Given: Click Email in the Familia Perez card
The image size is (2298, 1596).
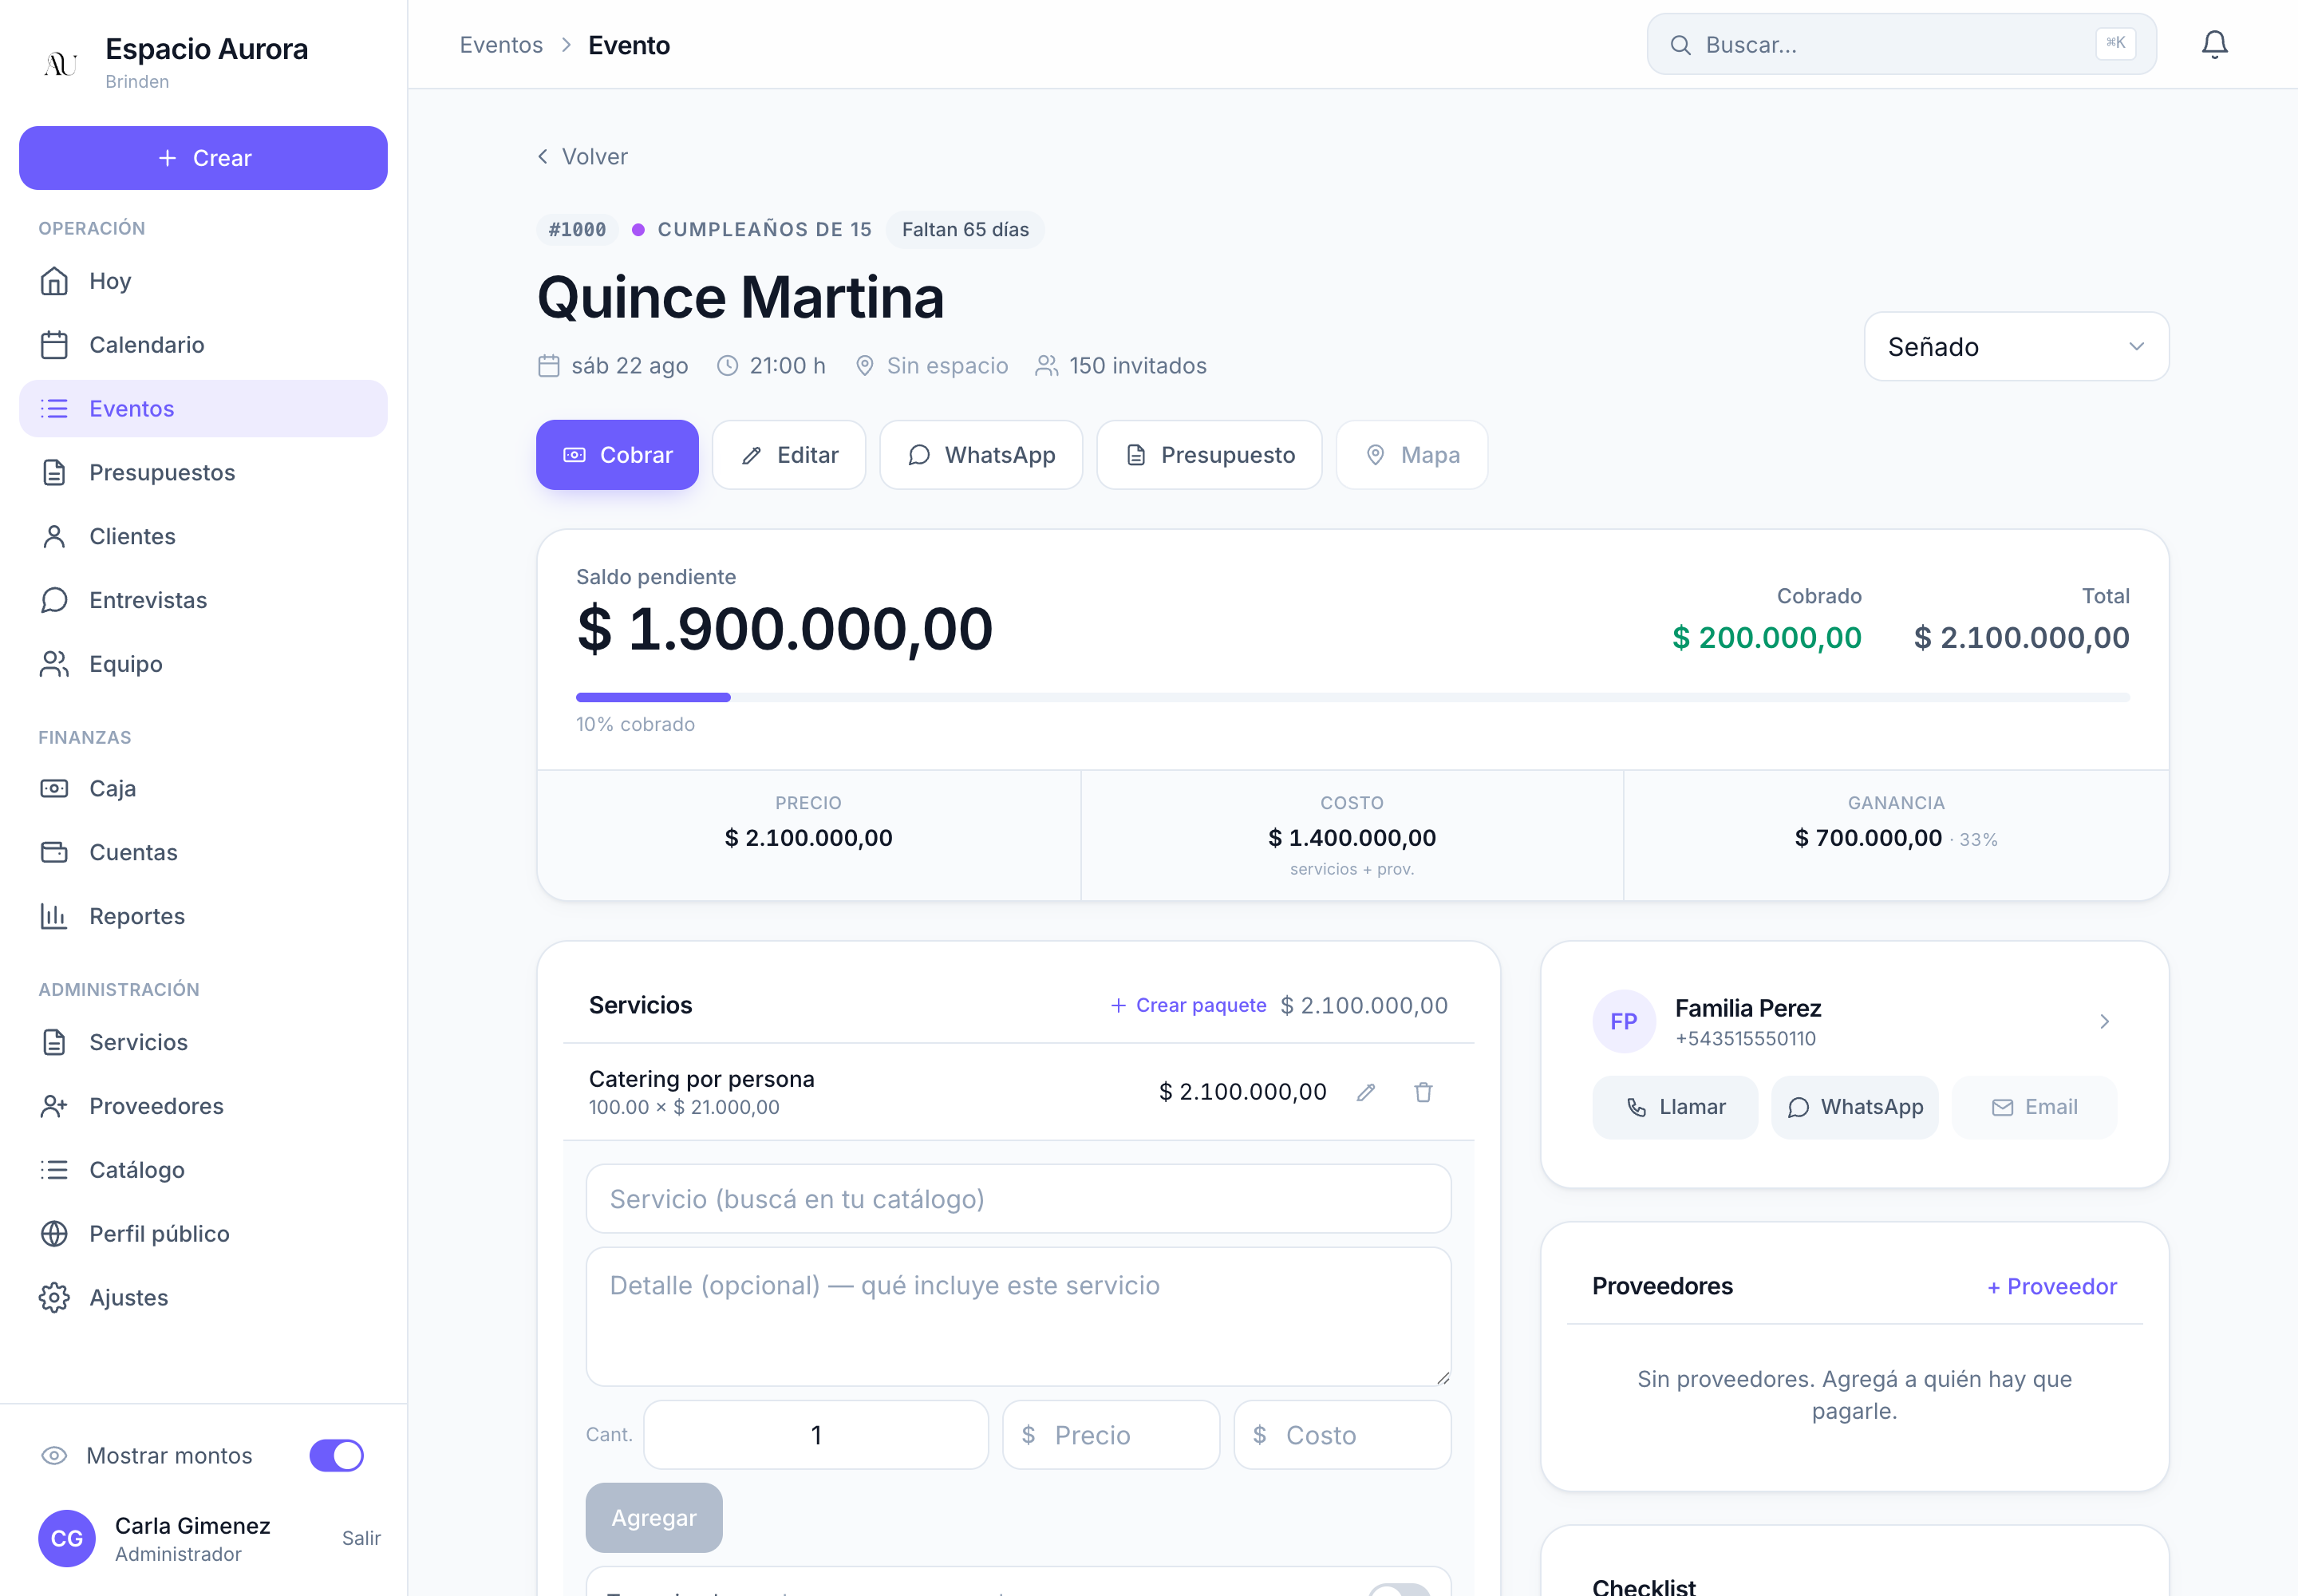Looking at the screenshot, I should 2034,1107.
